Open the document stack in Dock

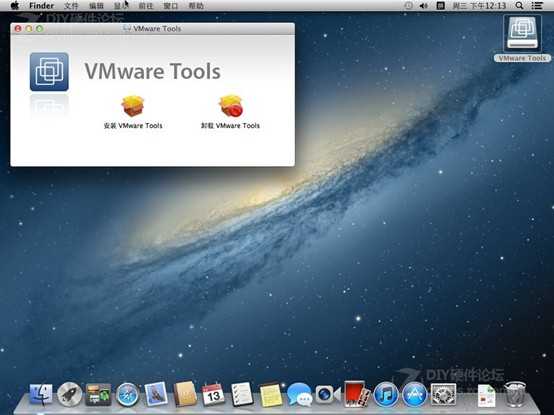pos(487,396)
